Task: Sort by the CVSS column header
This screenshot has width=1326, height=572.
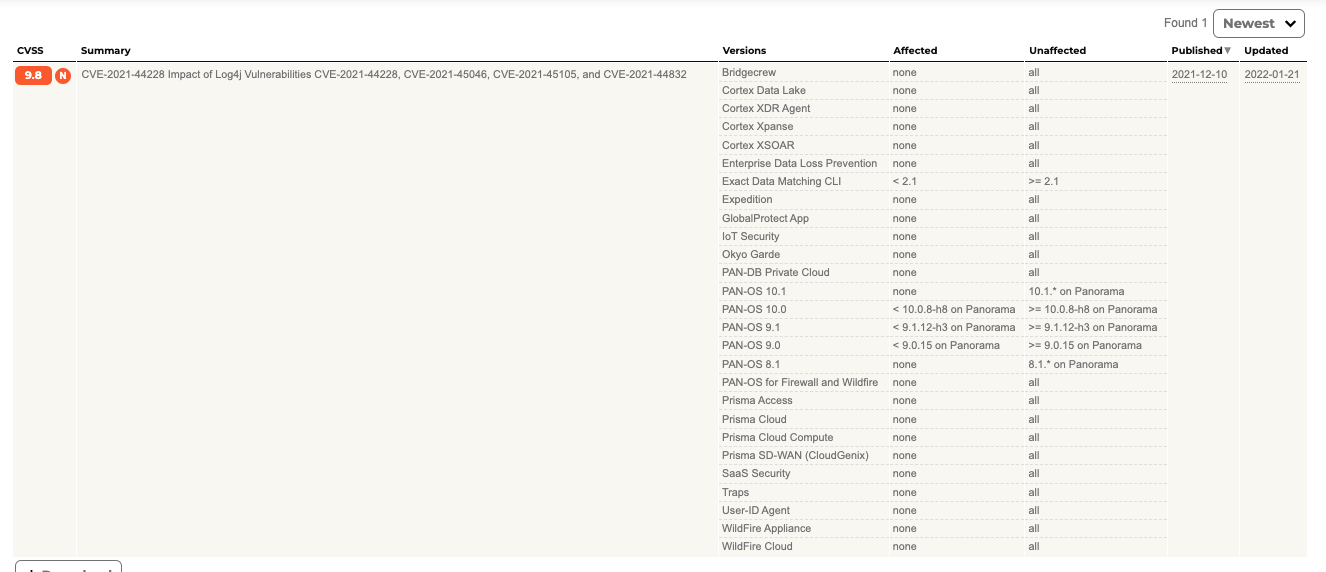Action: coord(30,50)
